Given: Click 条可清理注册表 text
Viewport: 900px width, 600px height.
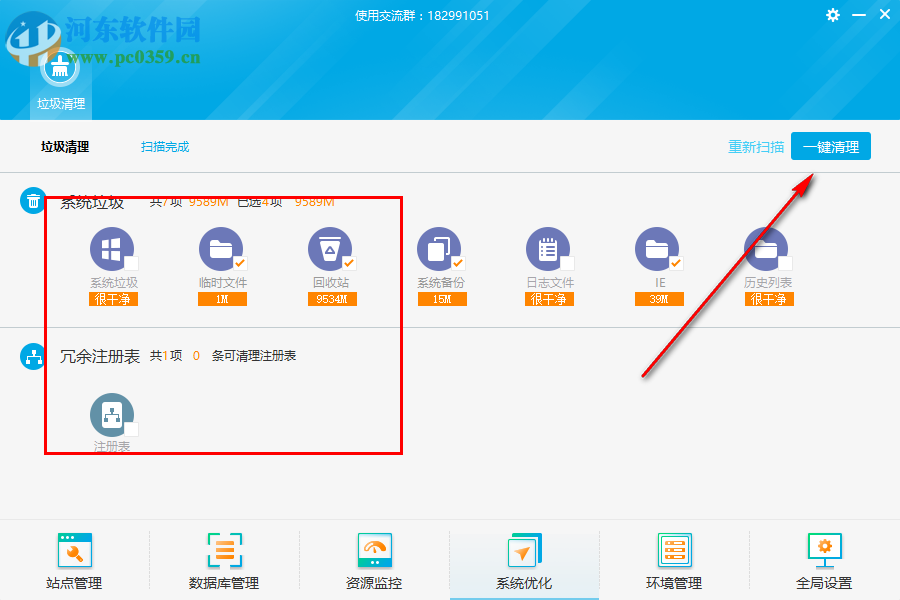Looking at the screenshot, I should pyautogui.click(x=254, y=356).
